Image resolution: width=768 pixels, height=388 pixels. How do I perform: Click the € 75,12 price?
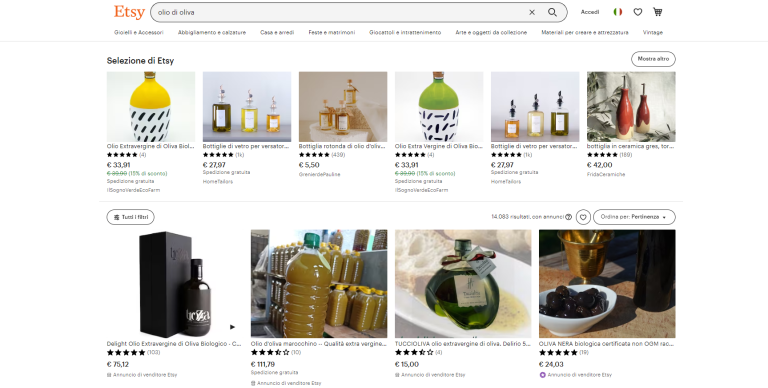(118, 364)
